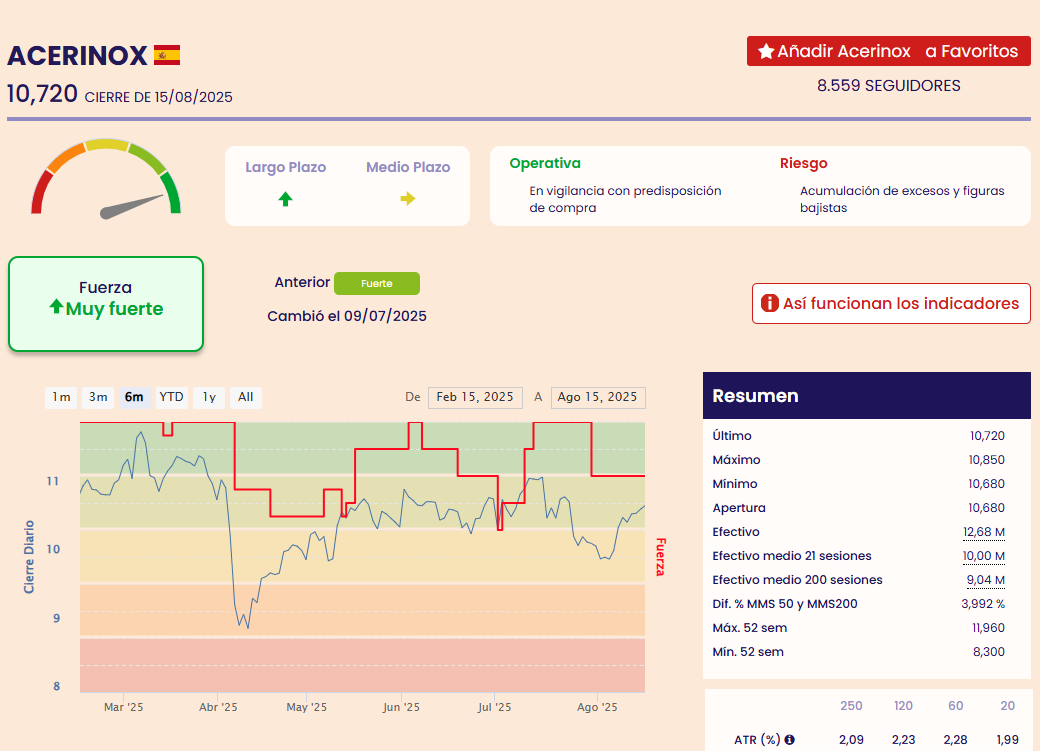Click the Último value 10,720 in Resumen
This screenshot has height=751, width=1040.
click(987, 436)
